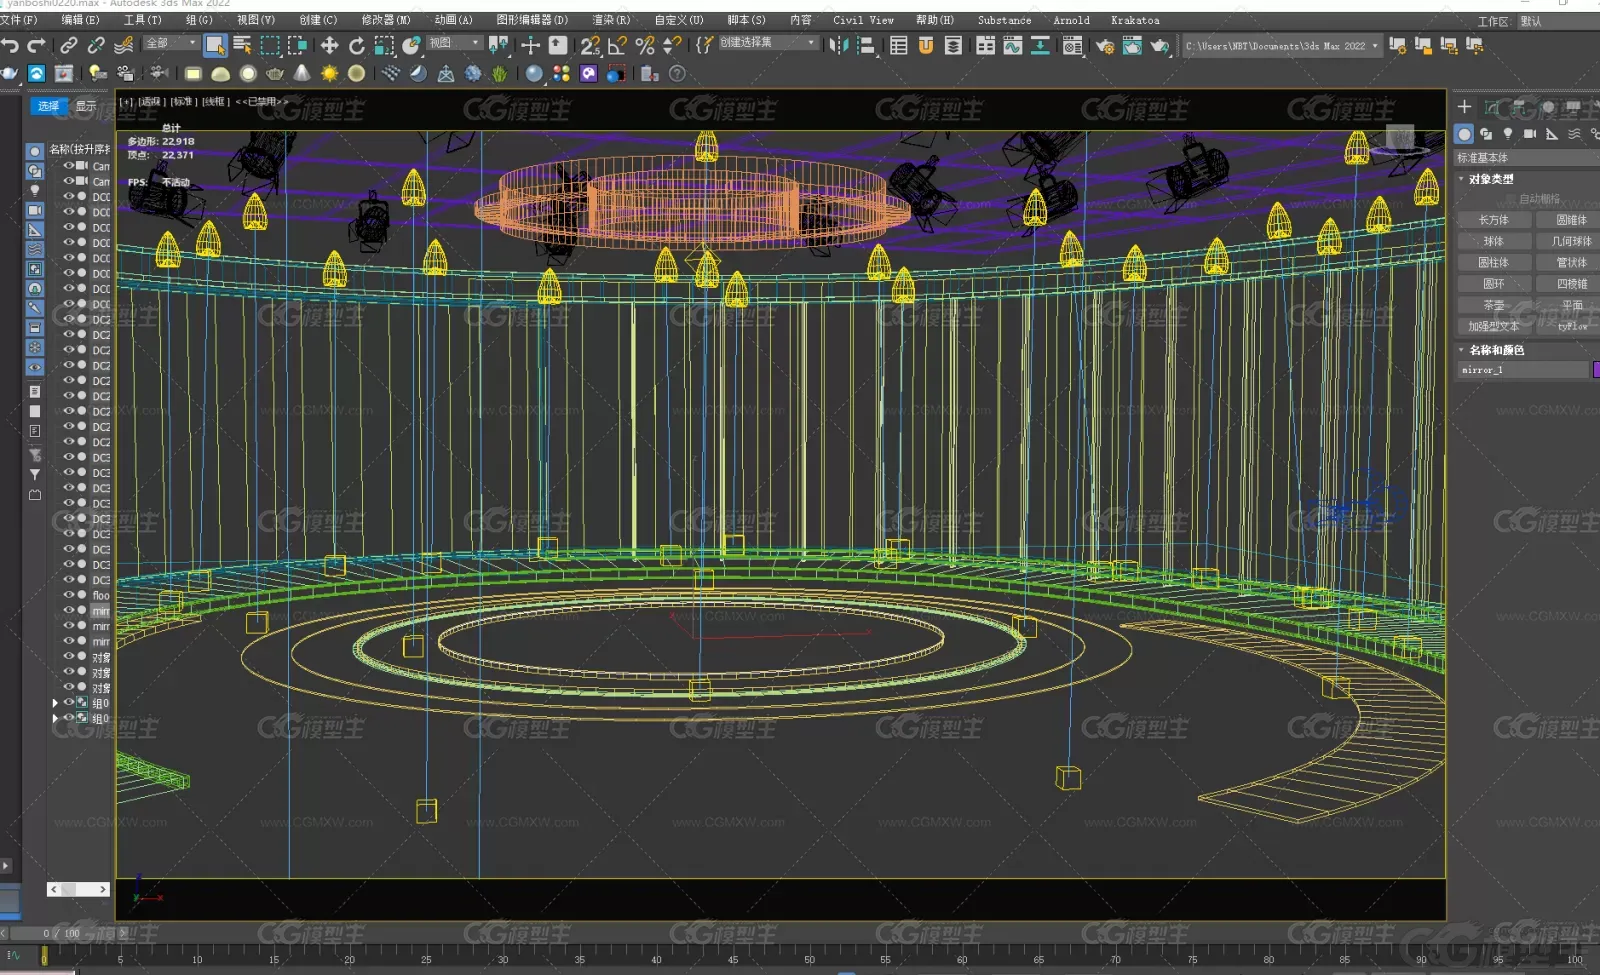Click the Redo arrow icon
The image size is (1600, 975).
click(37, 45)
